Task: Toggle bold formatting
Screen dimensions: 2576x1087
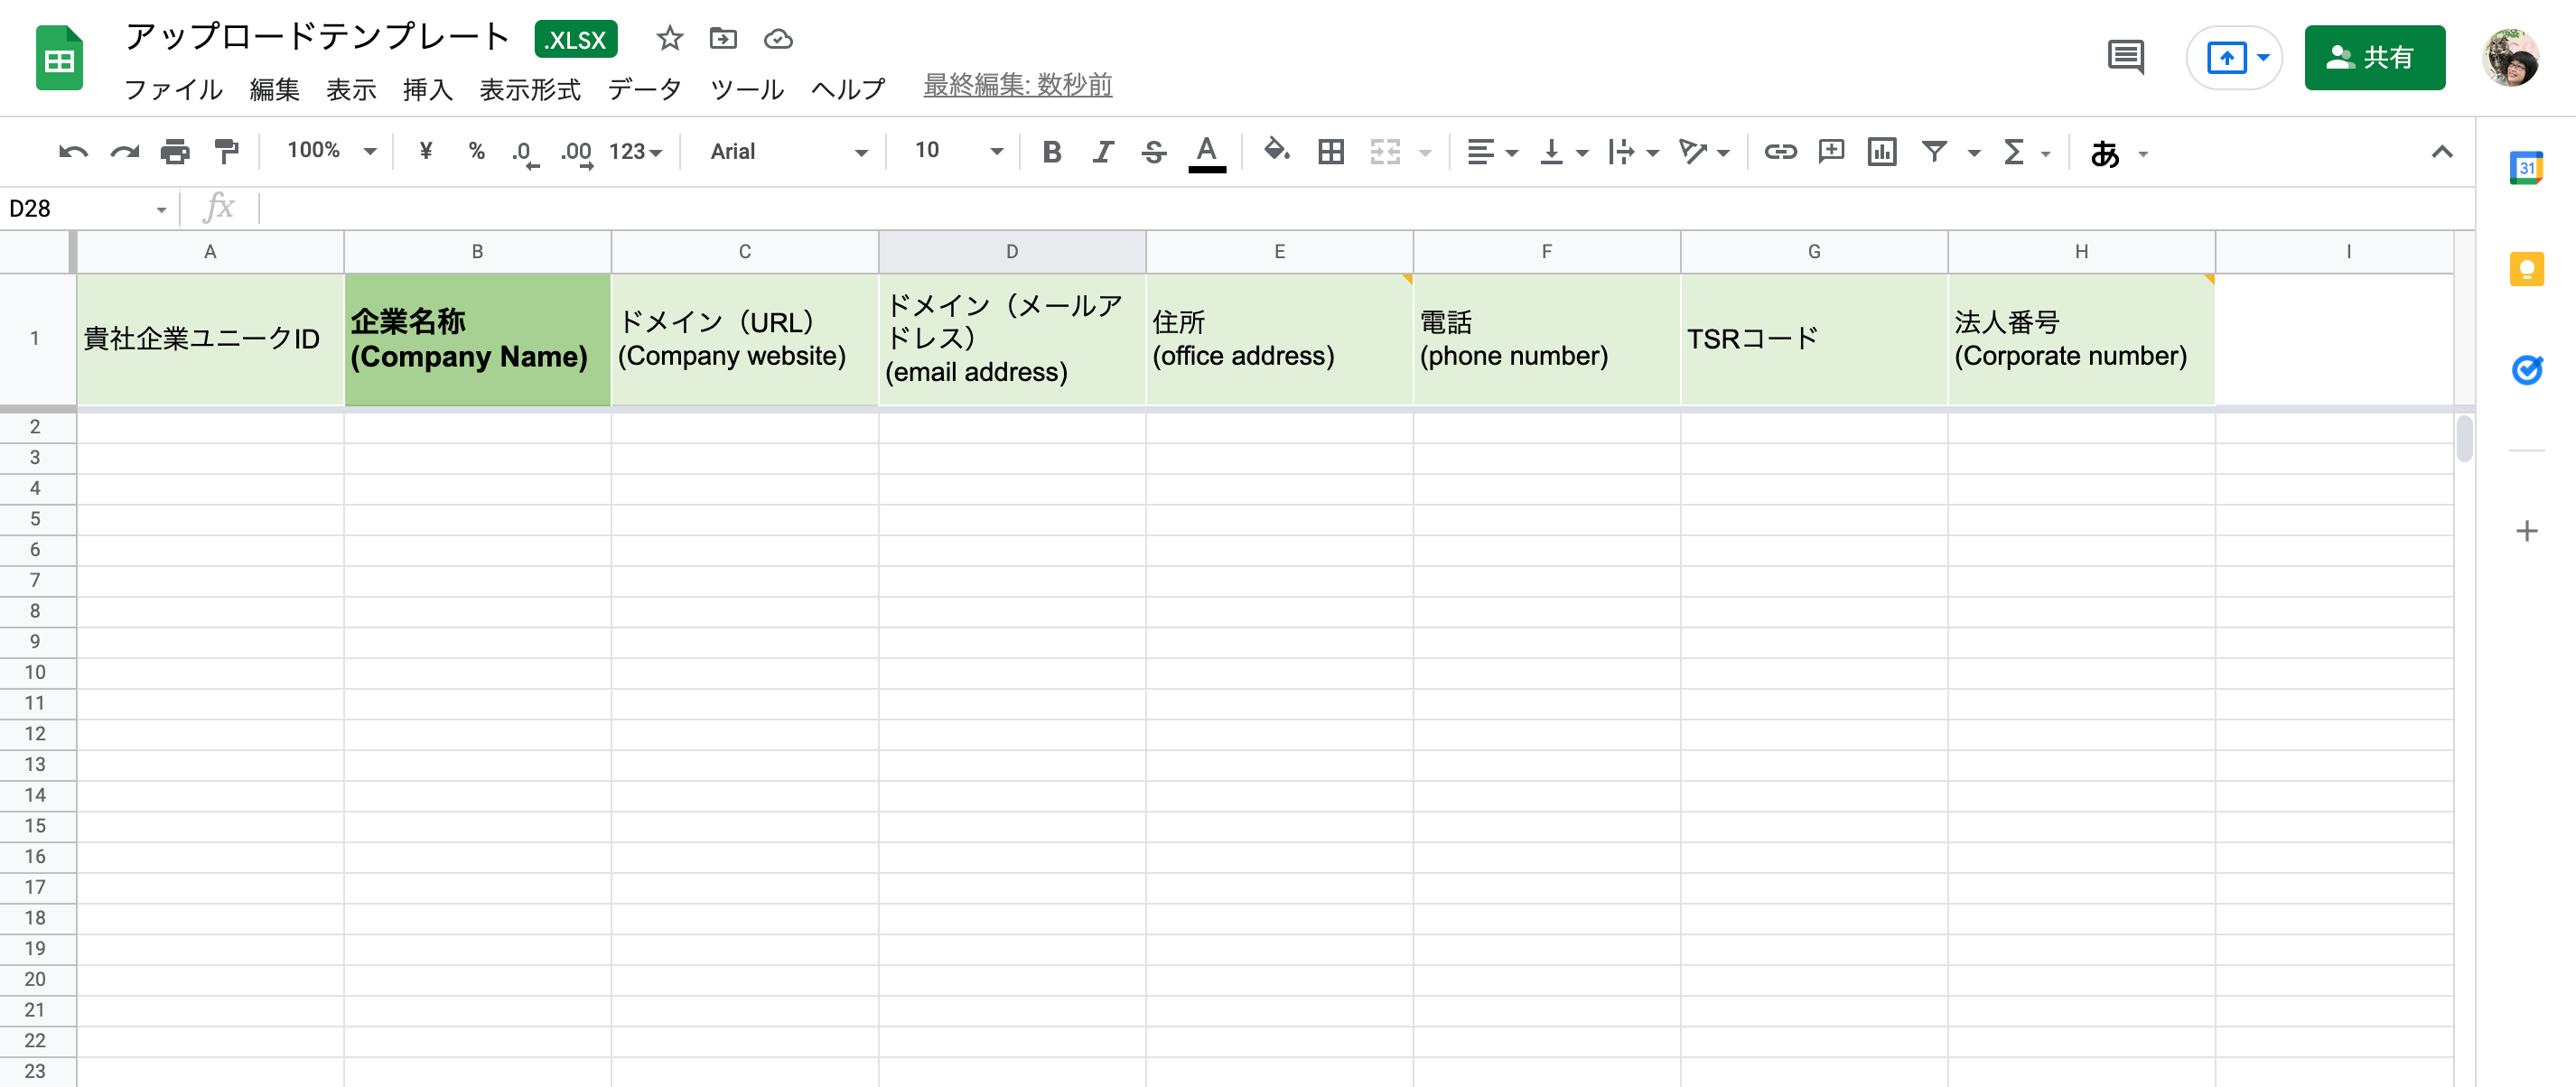Action: tap(1051, 152)
